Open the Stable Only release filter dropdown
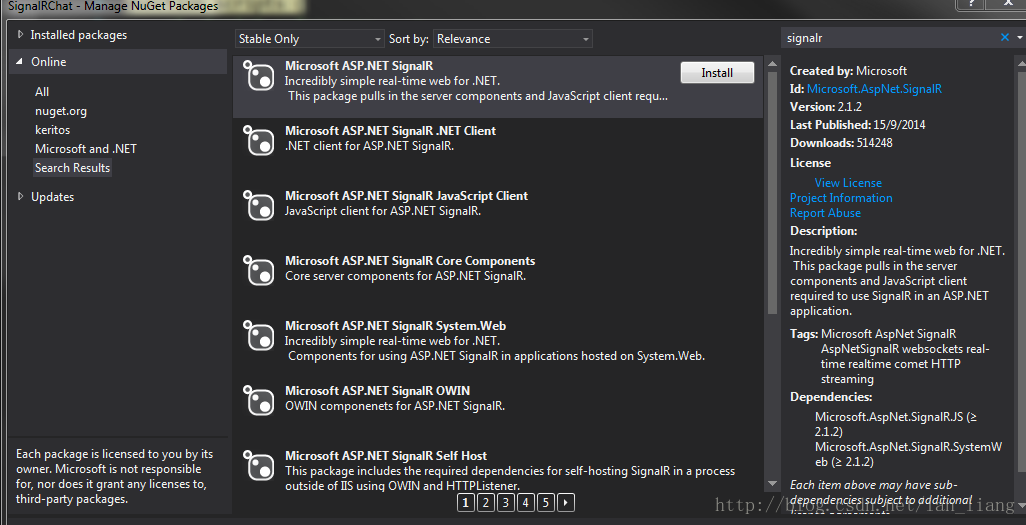Viewport: 1026px width, 525px height. coord(310,39)
